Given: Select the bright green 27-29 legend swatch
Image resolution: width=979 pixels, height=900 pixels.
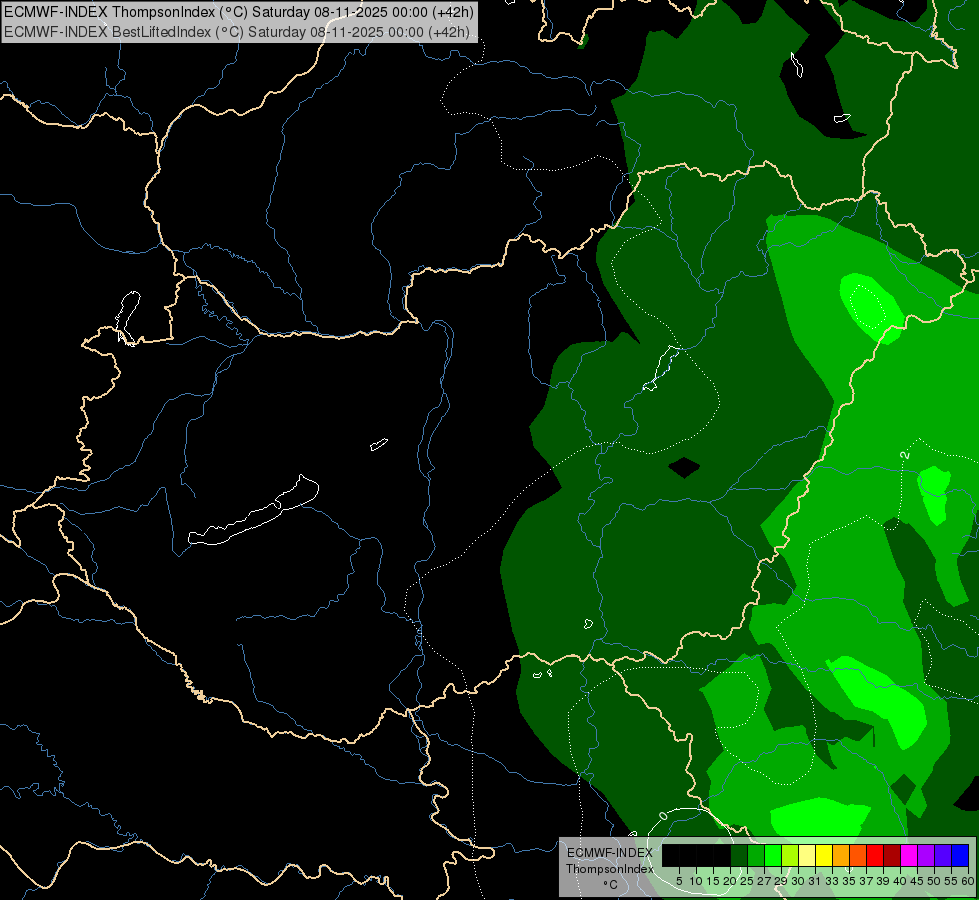Looking at the screenshot, I should (x=773, y=855).
